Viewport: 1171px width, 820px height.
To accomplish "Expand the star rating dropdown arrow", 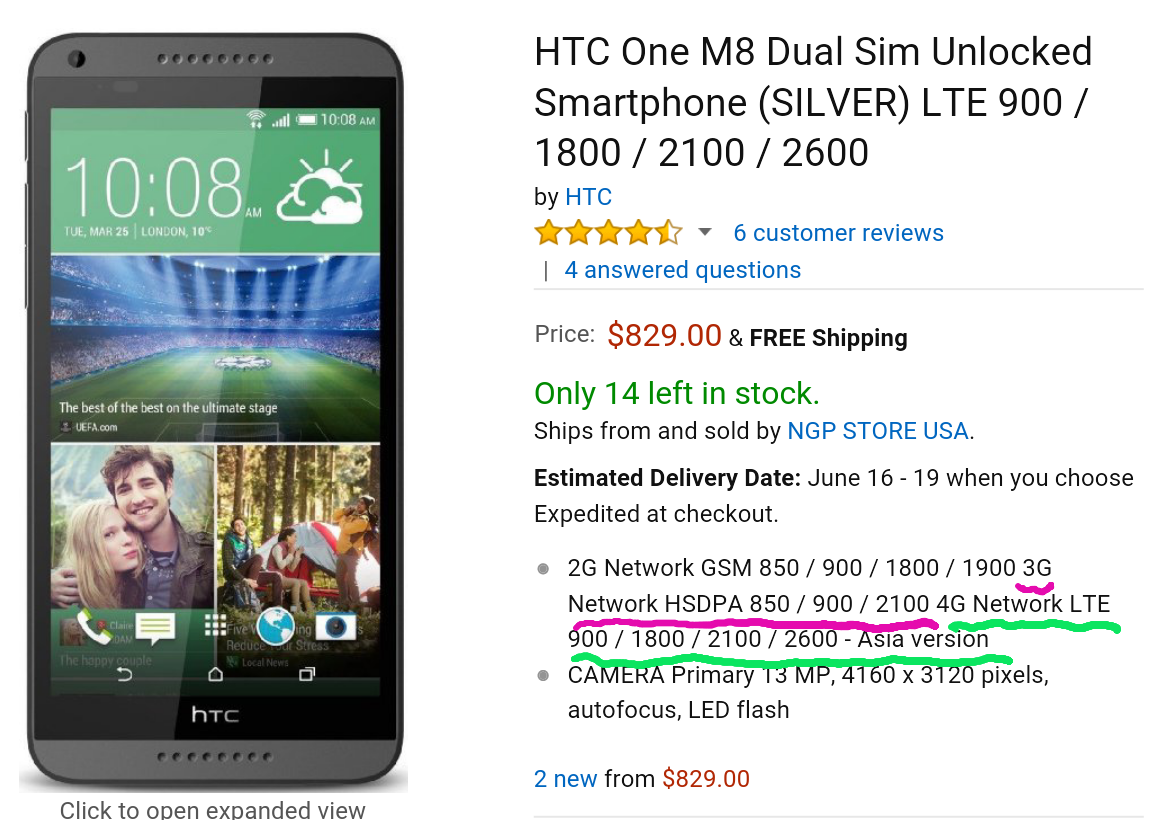I will coord(704,232).
